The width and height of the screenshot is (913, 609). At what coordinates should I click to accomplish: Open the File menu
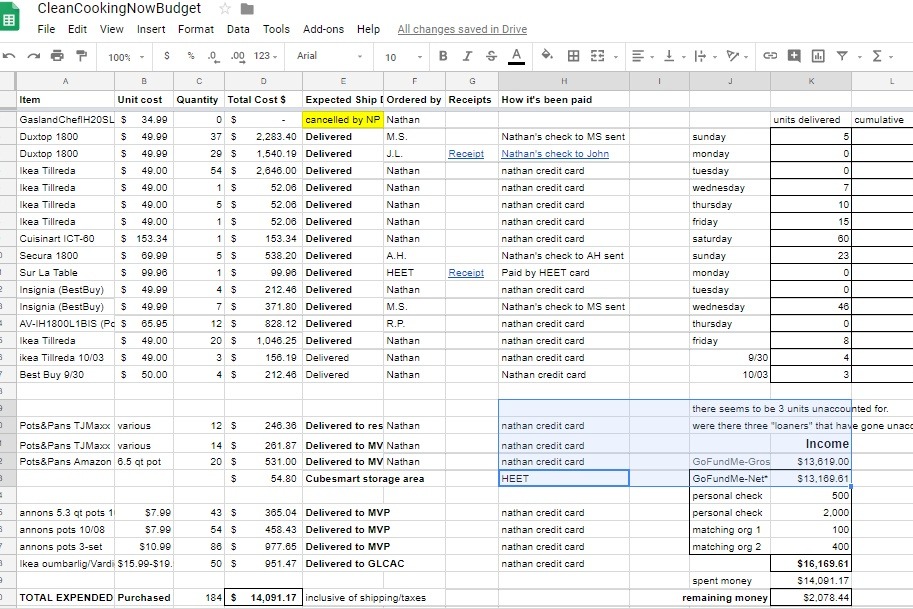(x=46, y=29)
